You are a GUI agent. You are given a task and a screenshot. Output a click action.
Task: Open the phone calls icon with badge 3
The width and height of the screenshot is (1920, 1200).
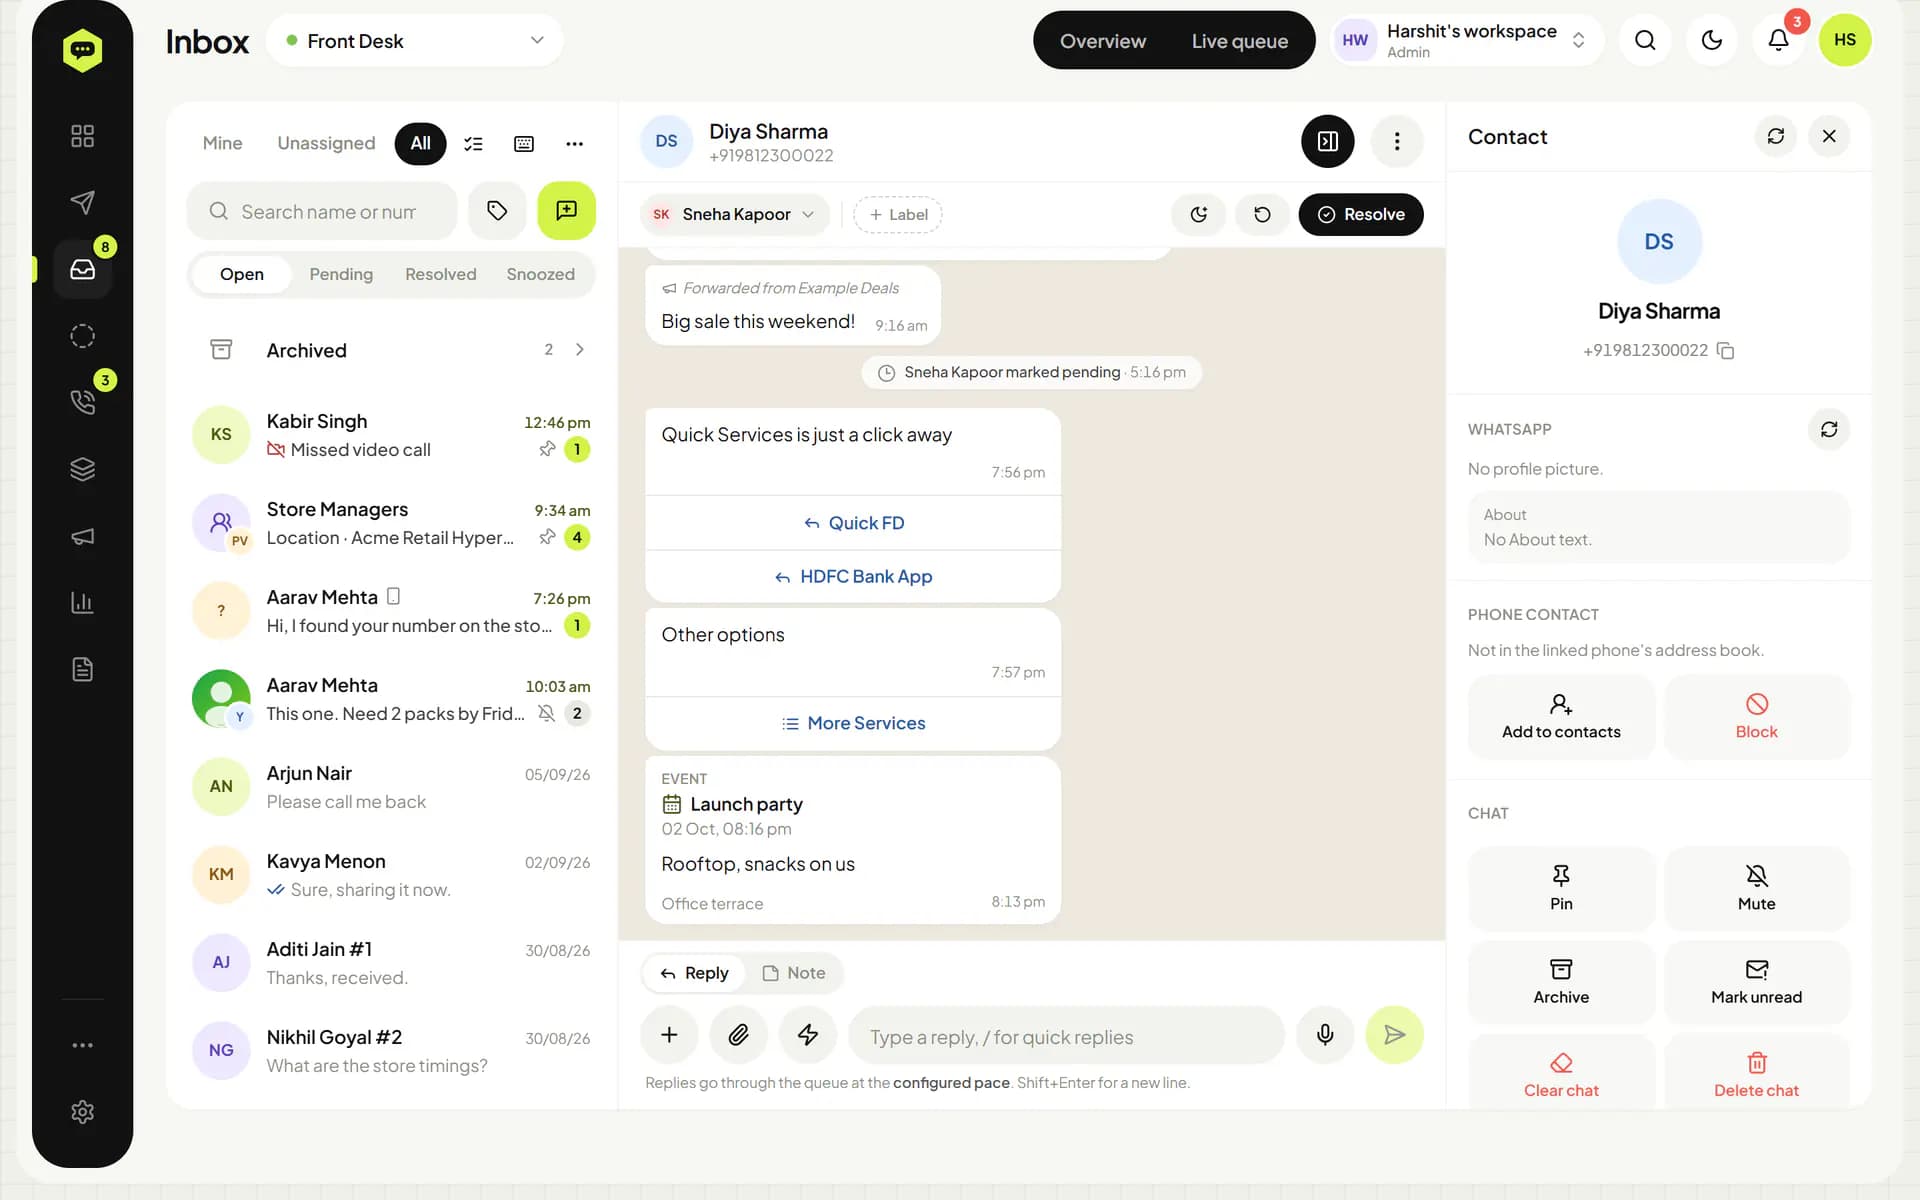pyautogui.click(x=82, y=402)
